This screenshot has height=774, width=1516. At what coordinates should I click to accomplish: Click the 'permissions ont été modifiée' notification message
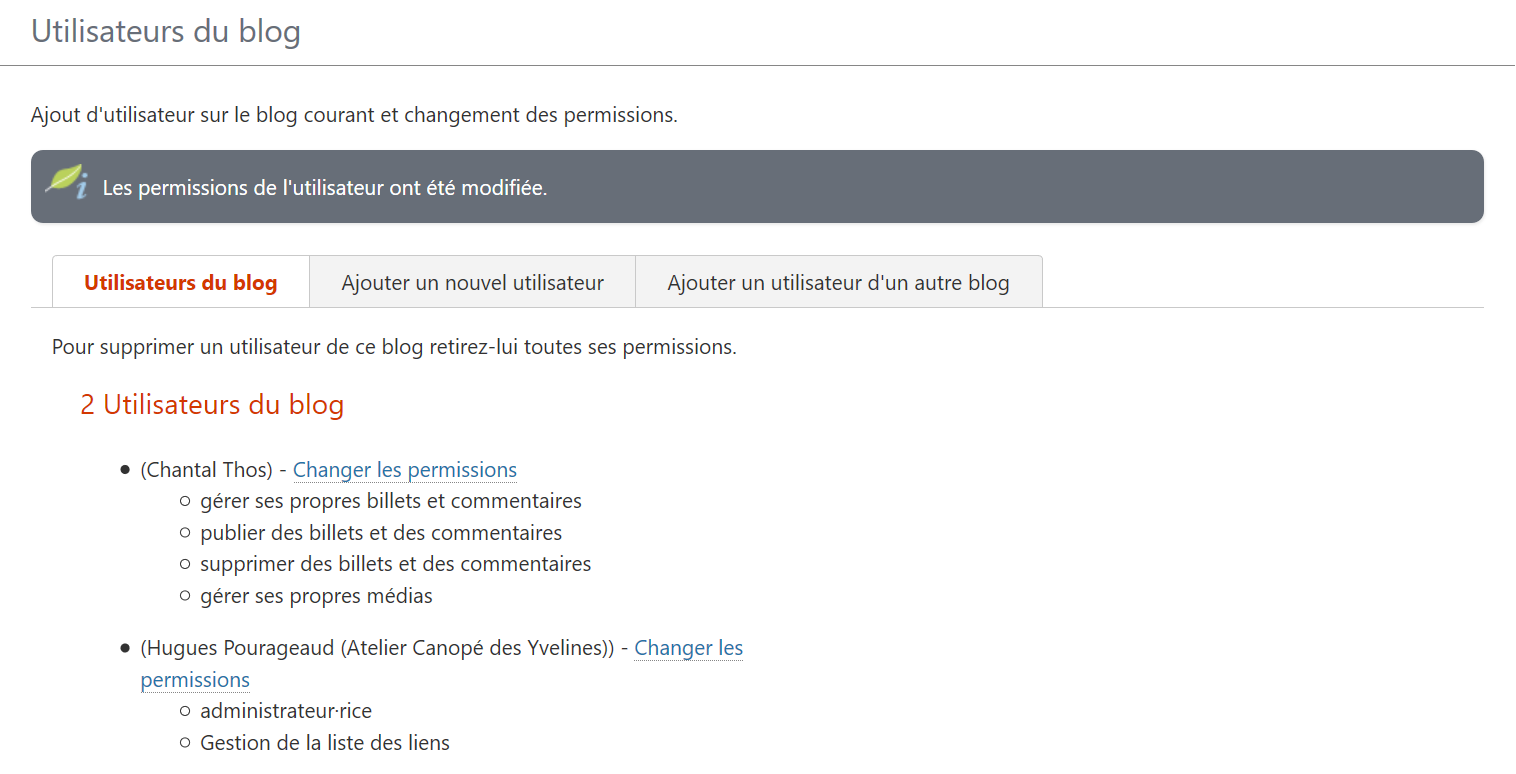point(325,188)
